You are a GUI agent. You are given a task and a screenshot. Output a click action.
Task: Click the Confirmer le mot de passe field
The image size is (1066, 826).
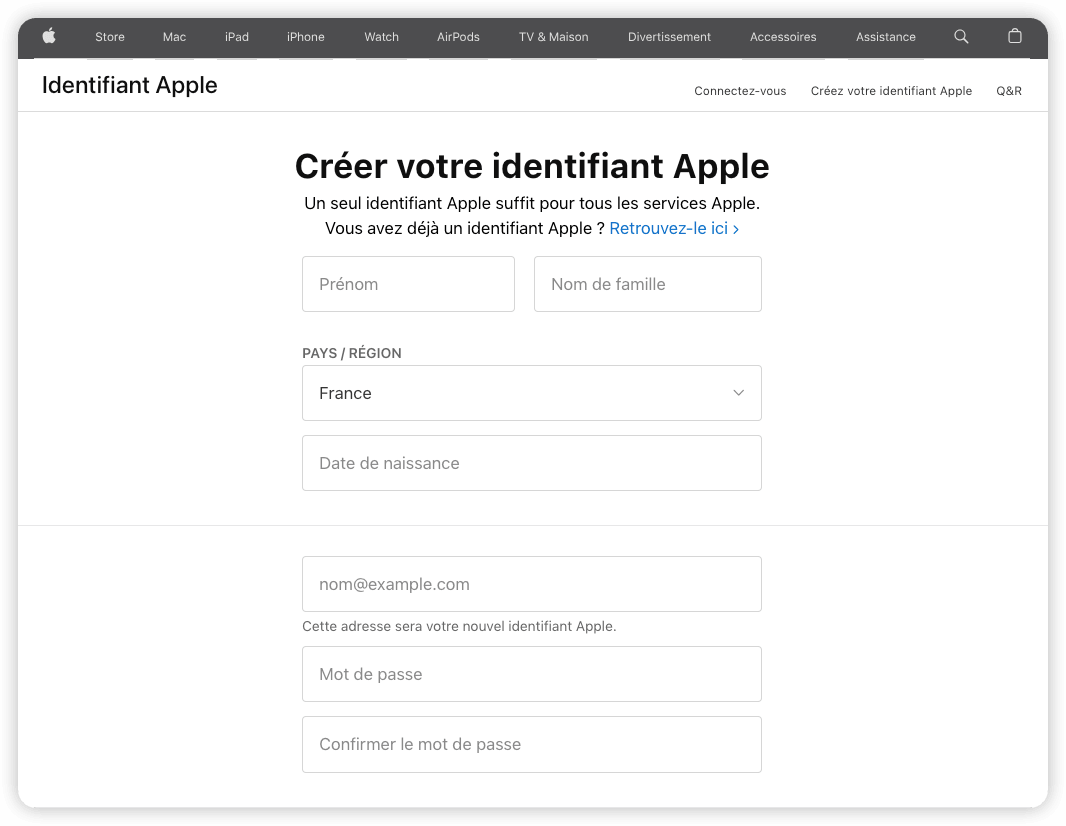click(532, 744)
